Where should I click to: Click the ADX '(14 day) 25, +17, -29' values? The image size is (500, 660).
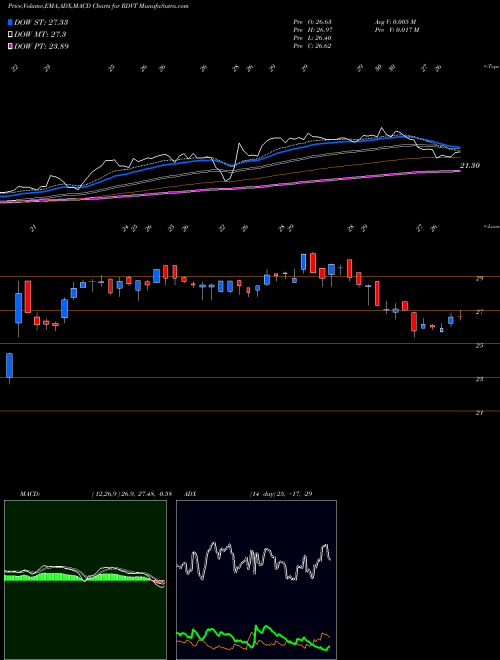tap(280, 494)
